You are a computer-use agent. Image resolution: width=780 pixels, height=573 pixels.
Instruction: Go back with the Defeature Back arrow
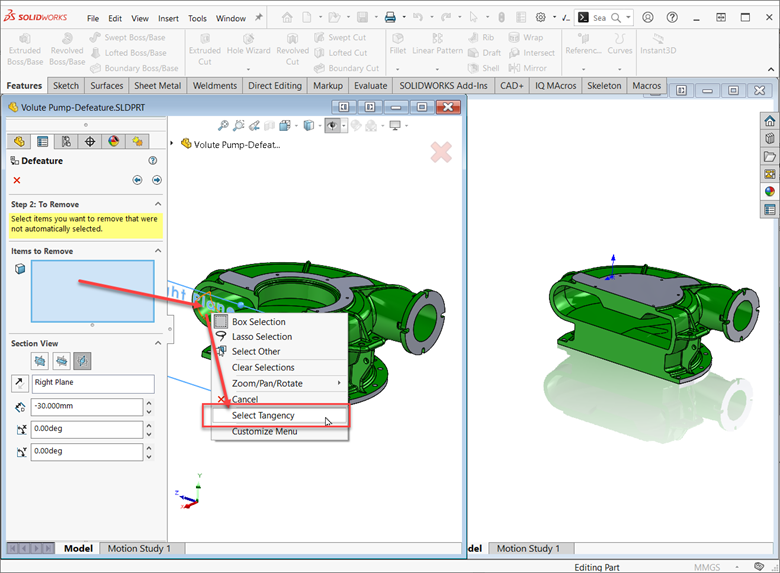(137, 180)
